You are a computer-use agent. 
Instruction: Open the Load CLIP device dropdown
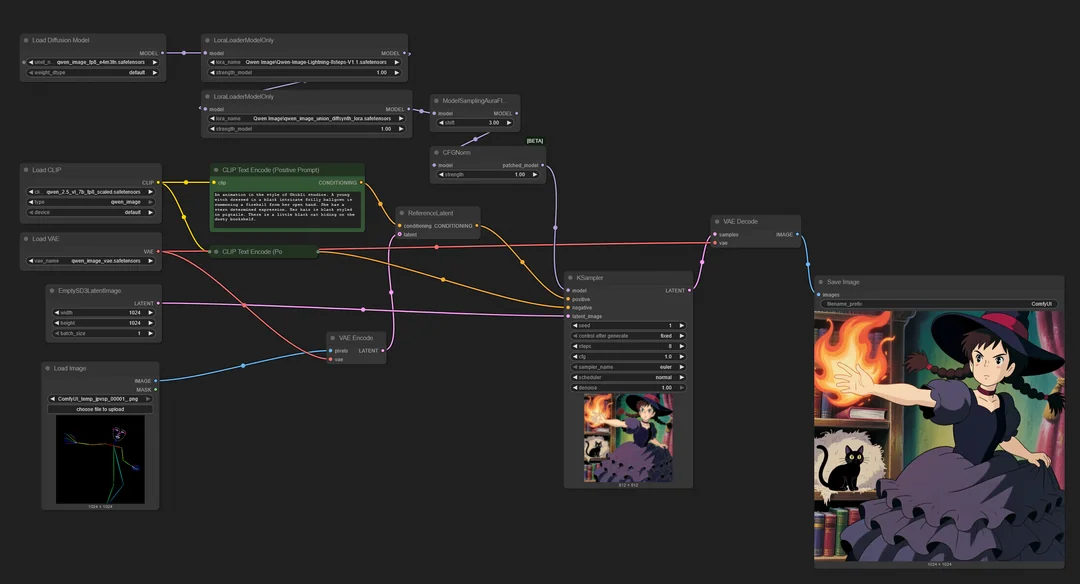click(91, 212)
